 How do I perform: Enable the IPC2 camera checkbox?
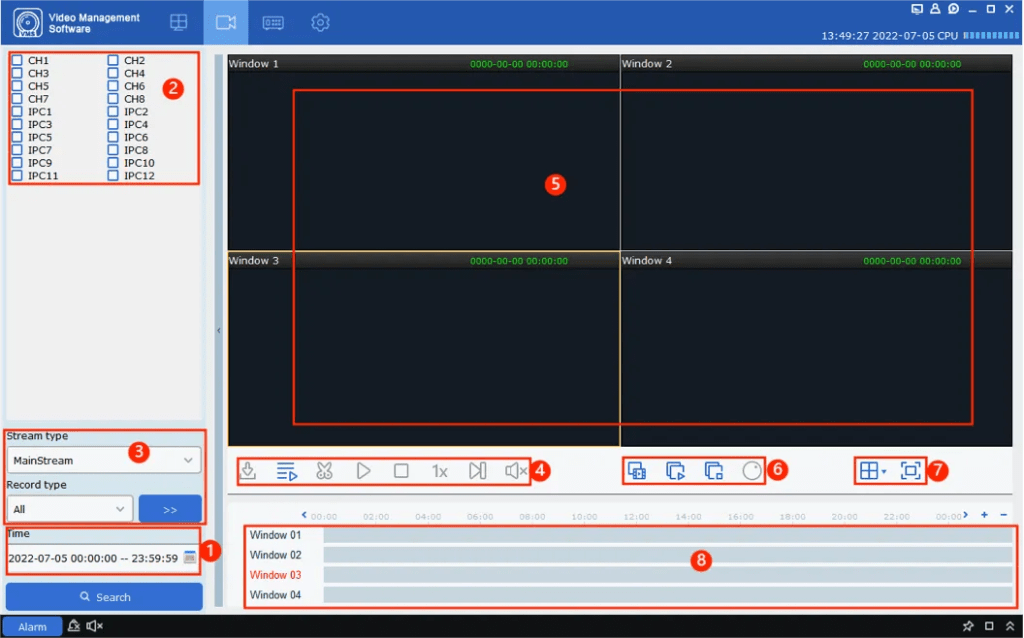[x=113, y=112]
